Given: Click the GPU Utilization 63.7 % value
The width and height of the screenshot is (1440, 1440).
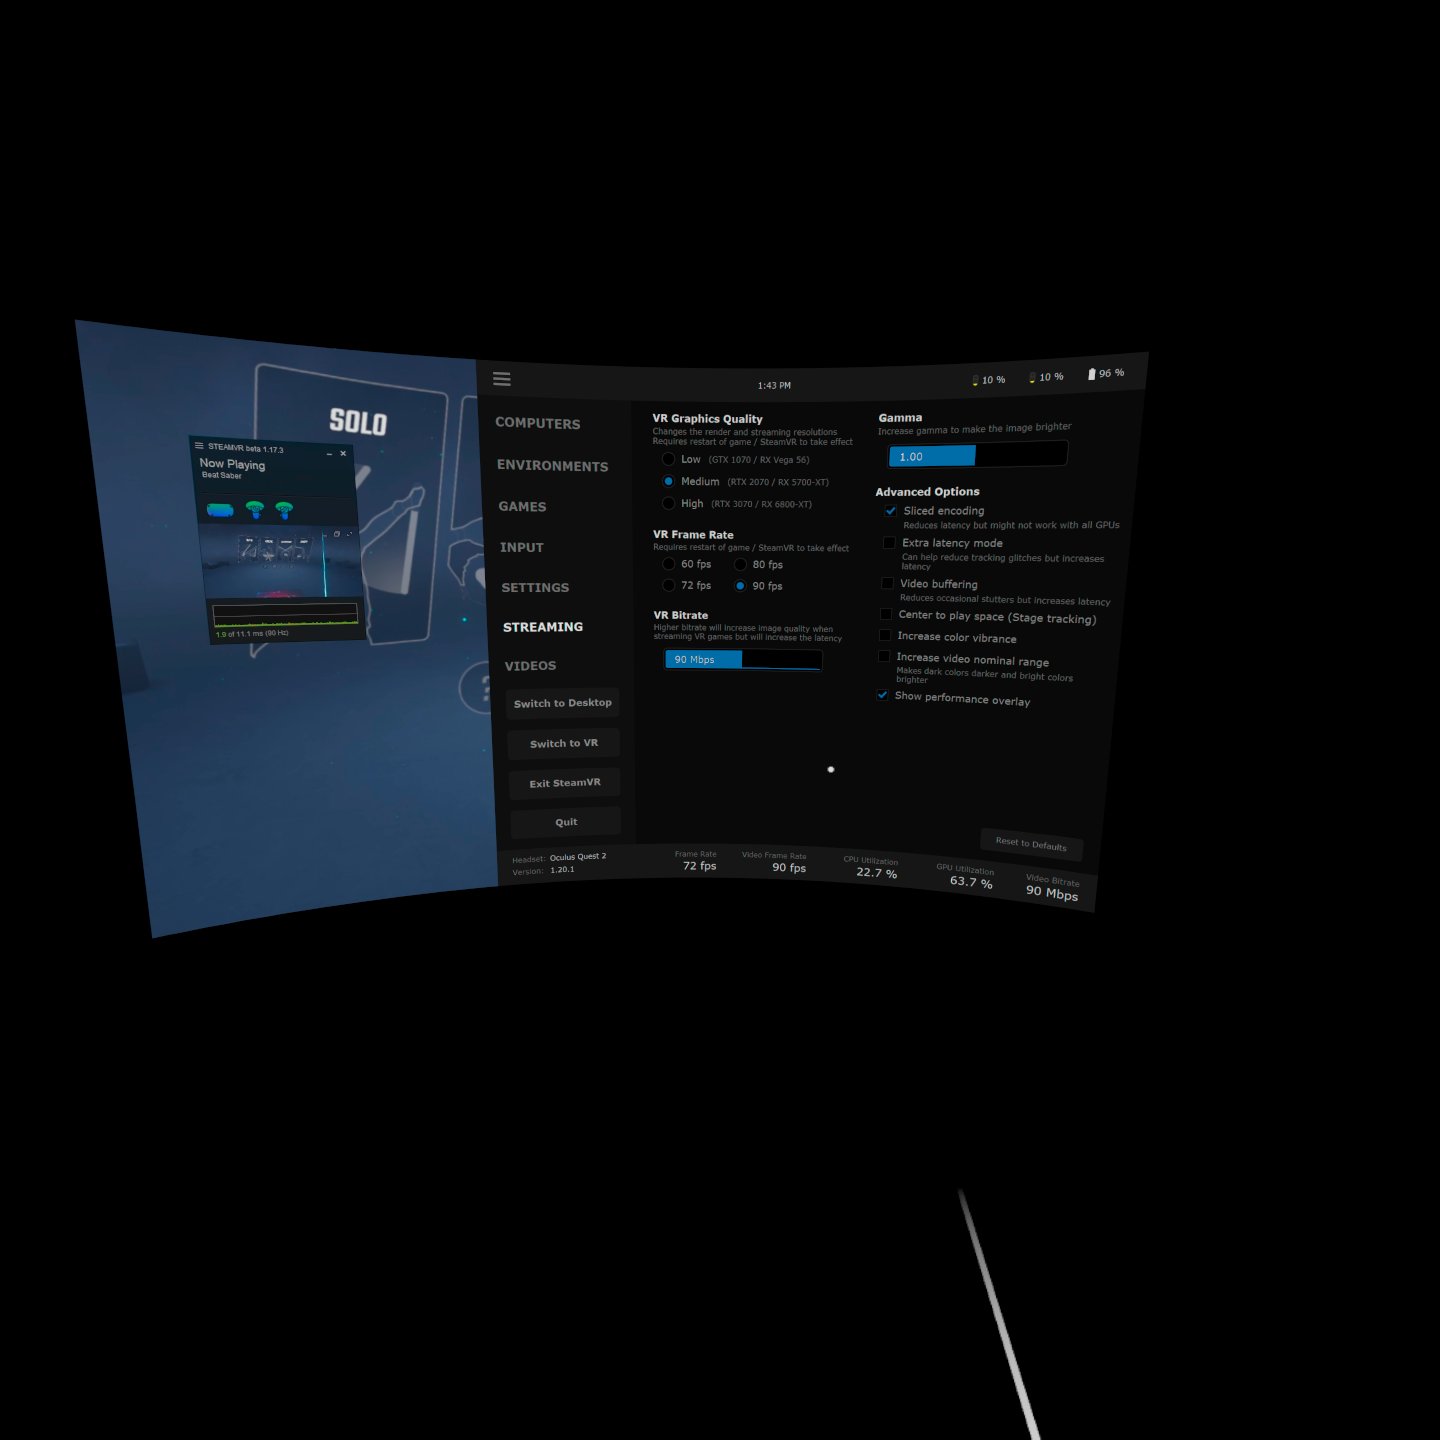Looking at the screenshot, I should [971, 882].
